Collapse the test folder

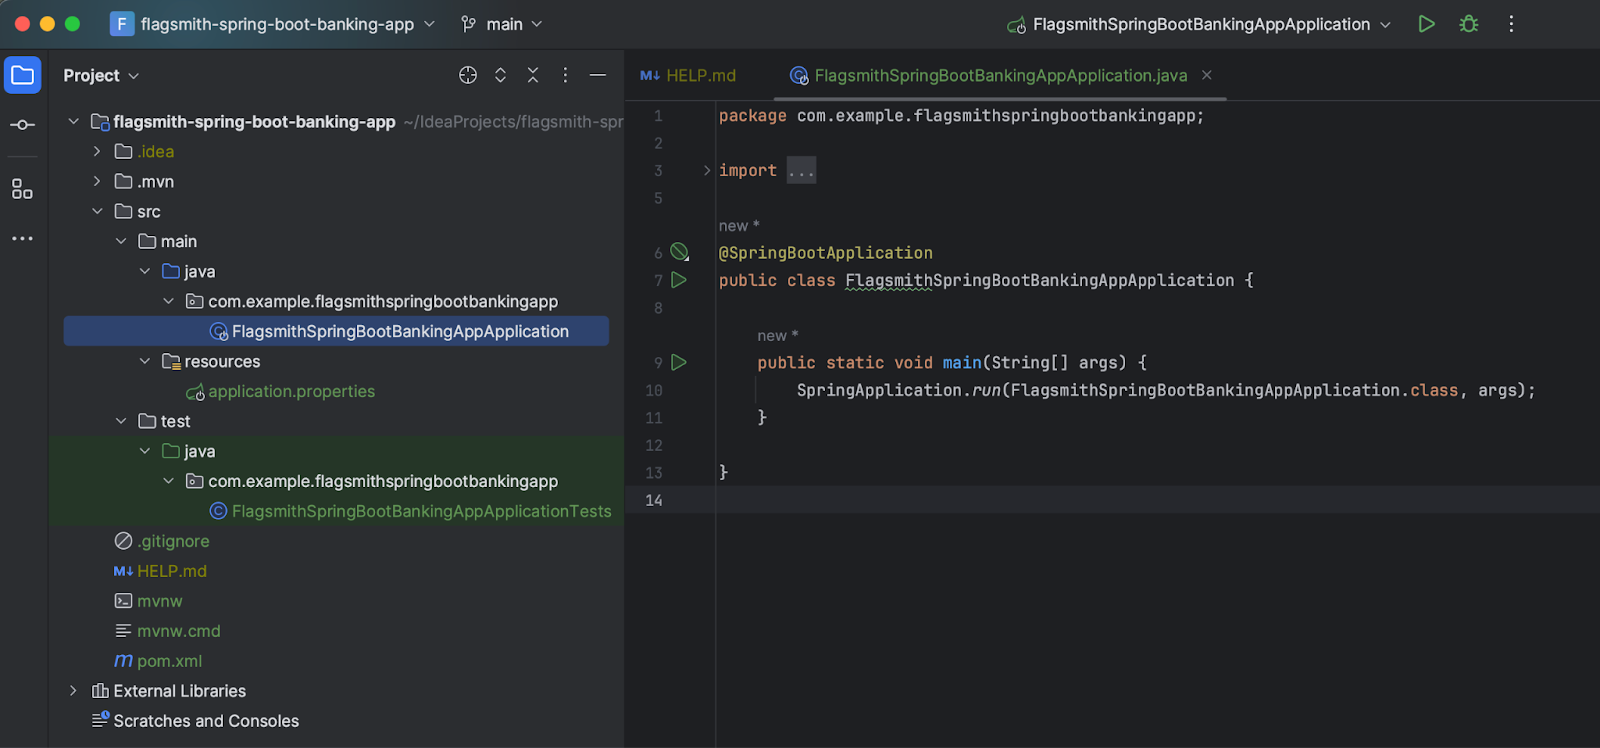pyautogui.click(x=121, y=421)
